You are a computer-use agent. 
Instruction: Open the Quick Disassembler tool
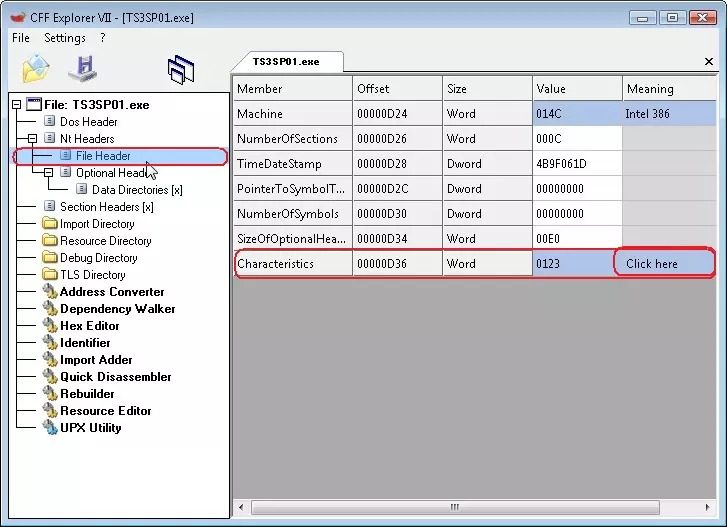[115, 377]
